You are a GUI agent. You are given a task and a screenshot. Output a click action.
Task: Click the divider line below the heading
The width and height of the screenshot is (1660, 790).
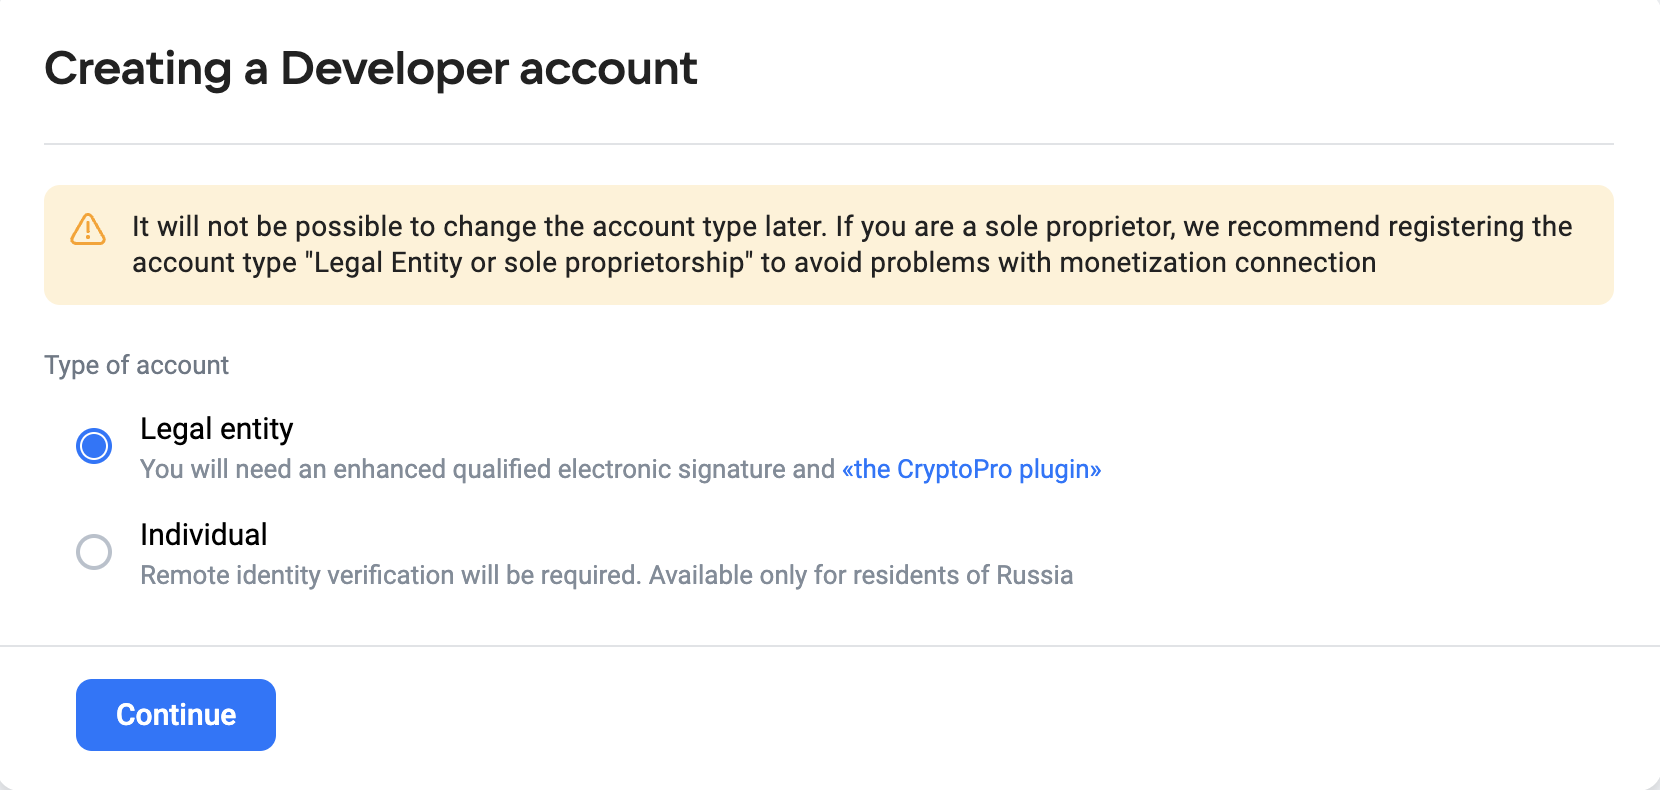click(828, 144)
